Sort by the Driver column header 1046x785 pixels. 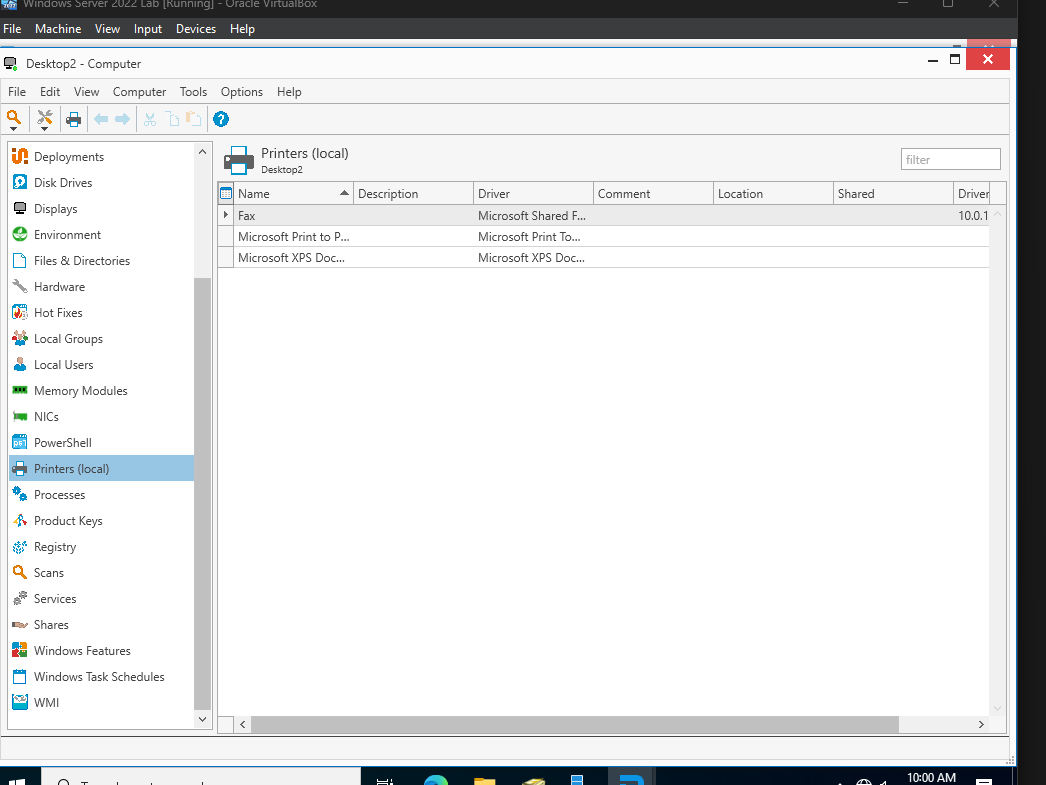click(x=533, y=193)
